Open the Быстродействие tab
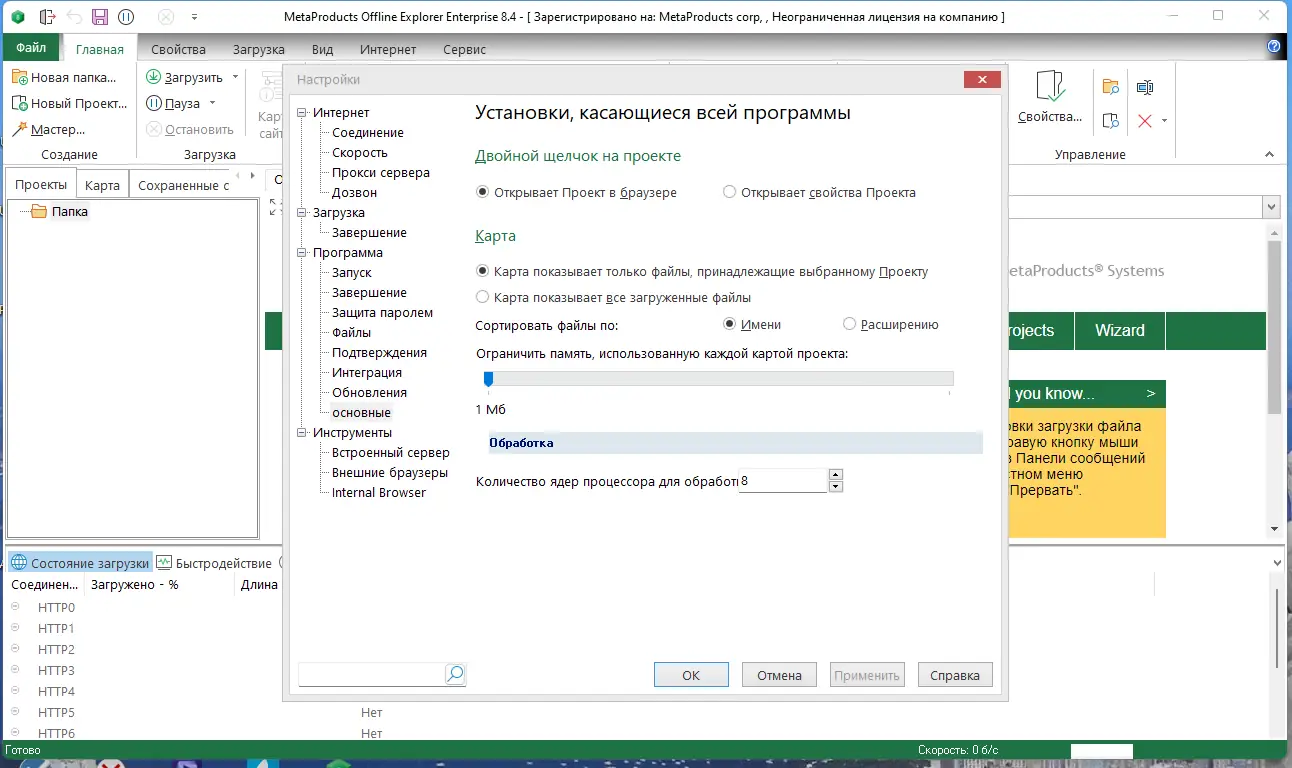Viewport: 1292px width, 768px height. 215,563
